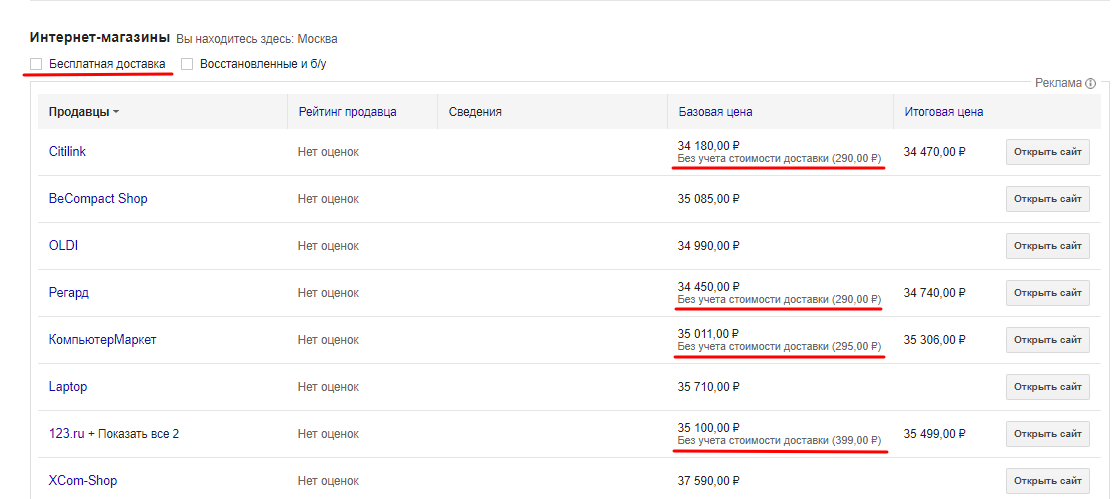Click Открыть сайт button for Citilink
The width and height of the screenshot is (1117, 499).
1048,152
